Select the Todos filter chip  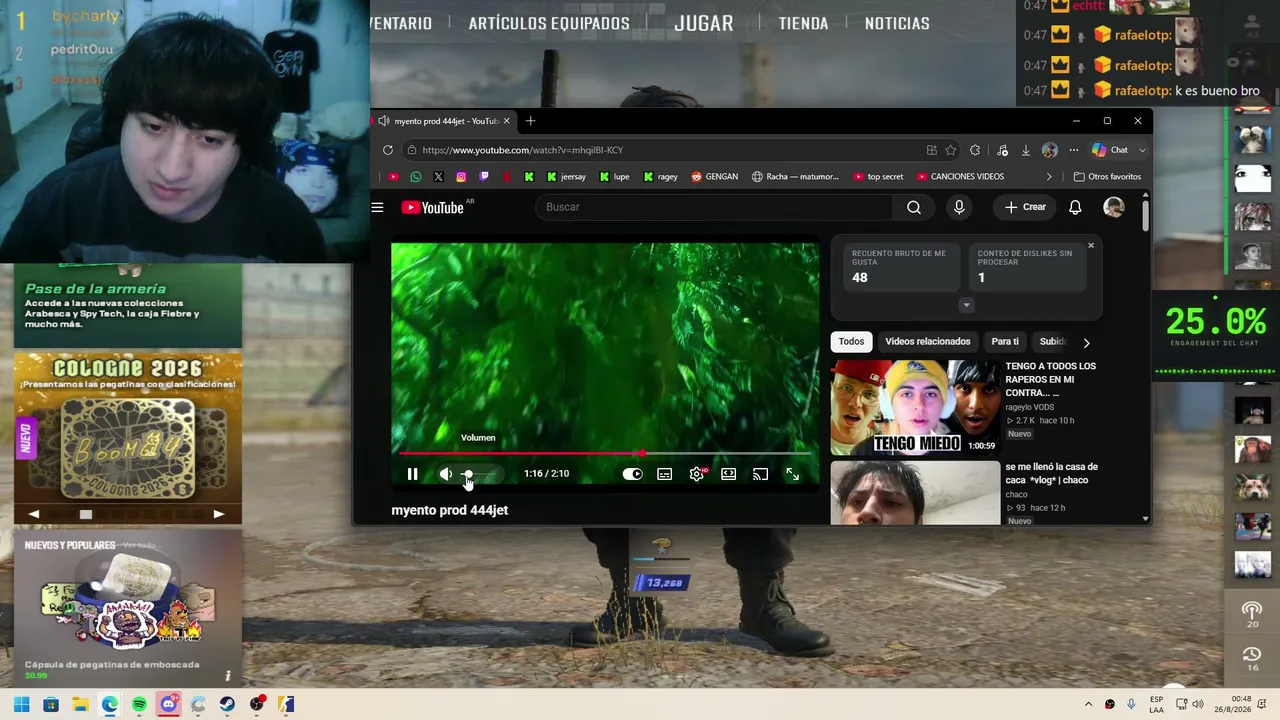point(851,342)
